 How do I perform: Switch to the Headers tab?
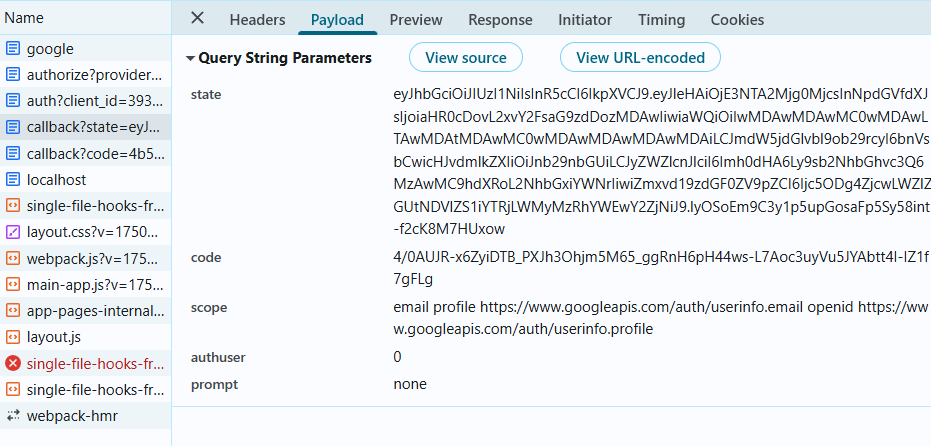(x=258, y=20)
